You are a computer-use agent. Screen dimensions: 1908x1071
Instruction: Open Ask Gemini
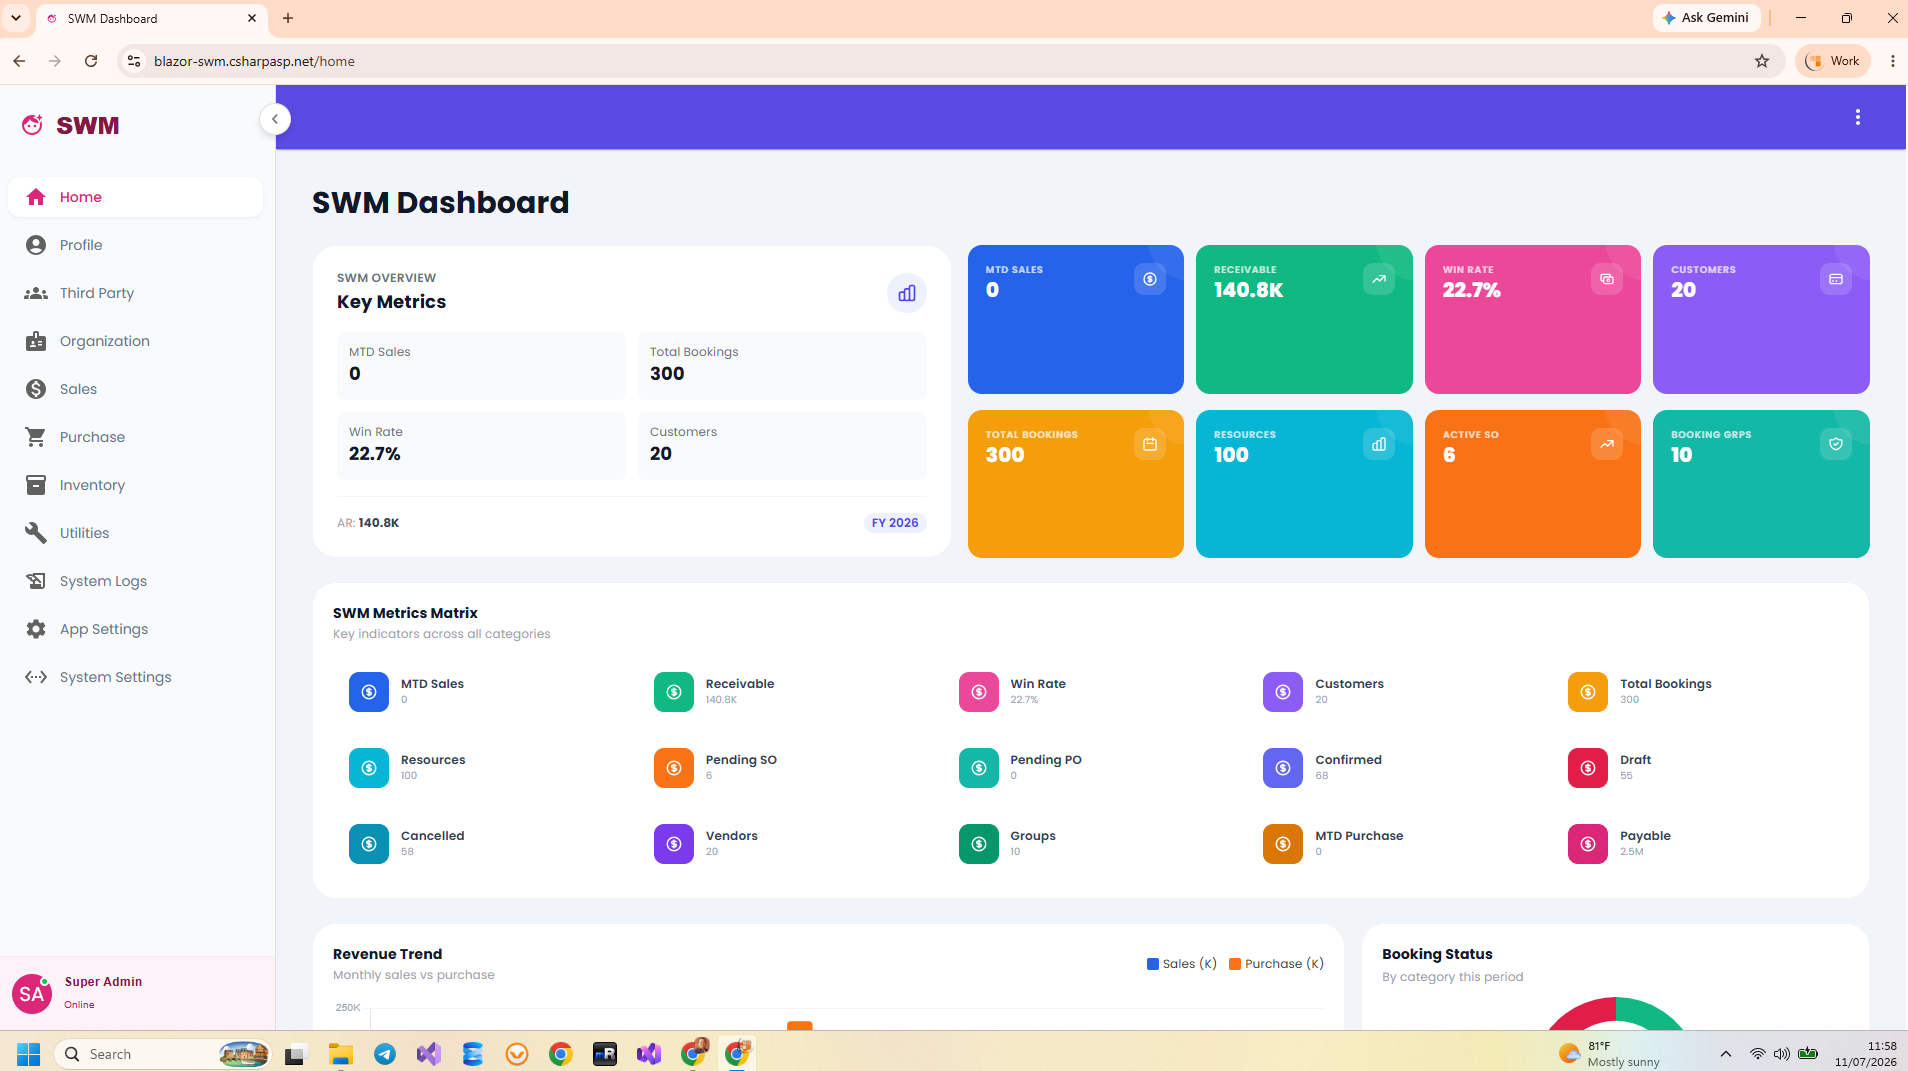coord(1706,18)
